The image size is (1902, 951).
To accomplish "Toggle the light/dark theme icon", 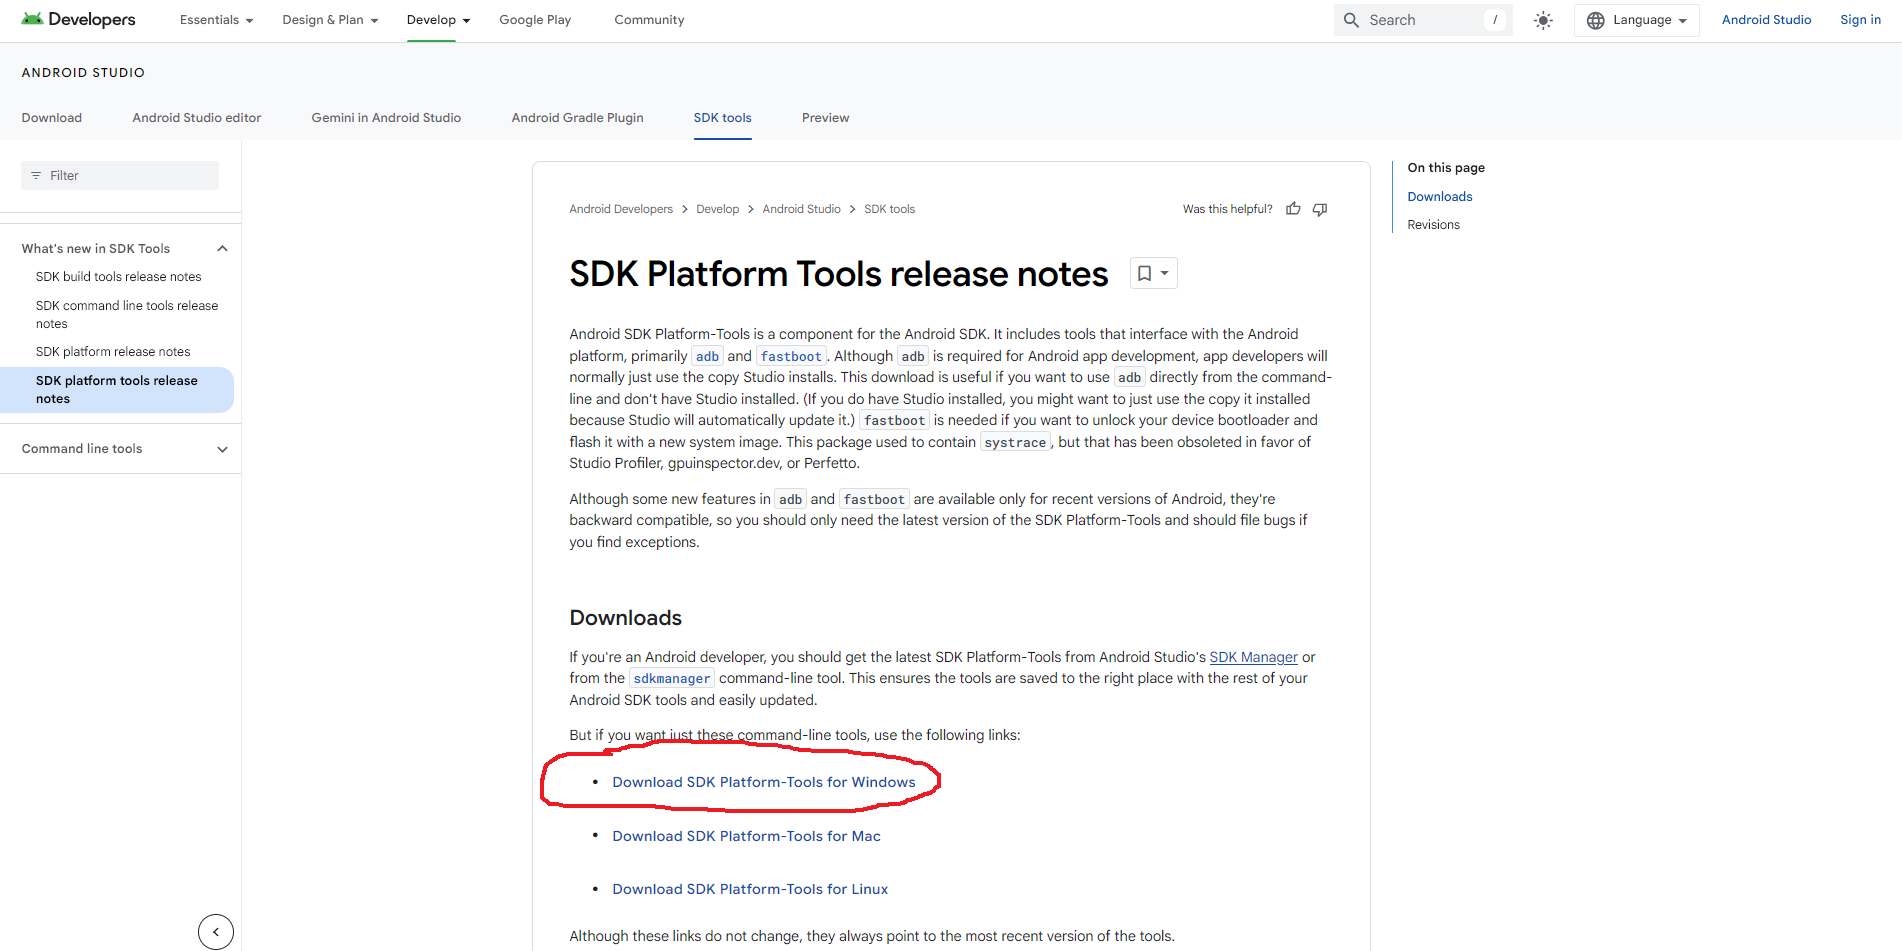I will click(x=1543, y=20).
